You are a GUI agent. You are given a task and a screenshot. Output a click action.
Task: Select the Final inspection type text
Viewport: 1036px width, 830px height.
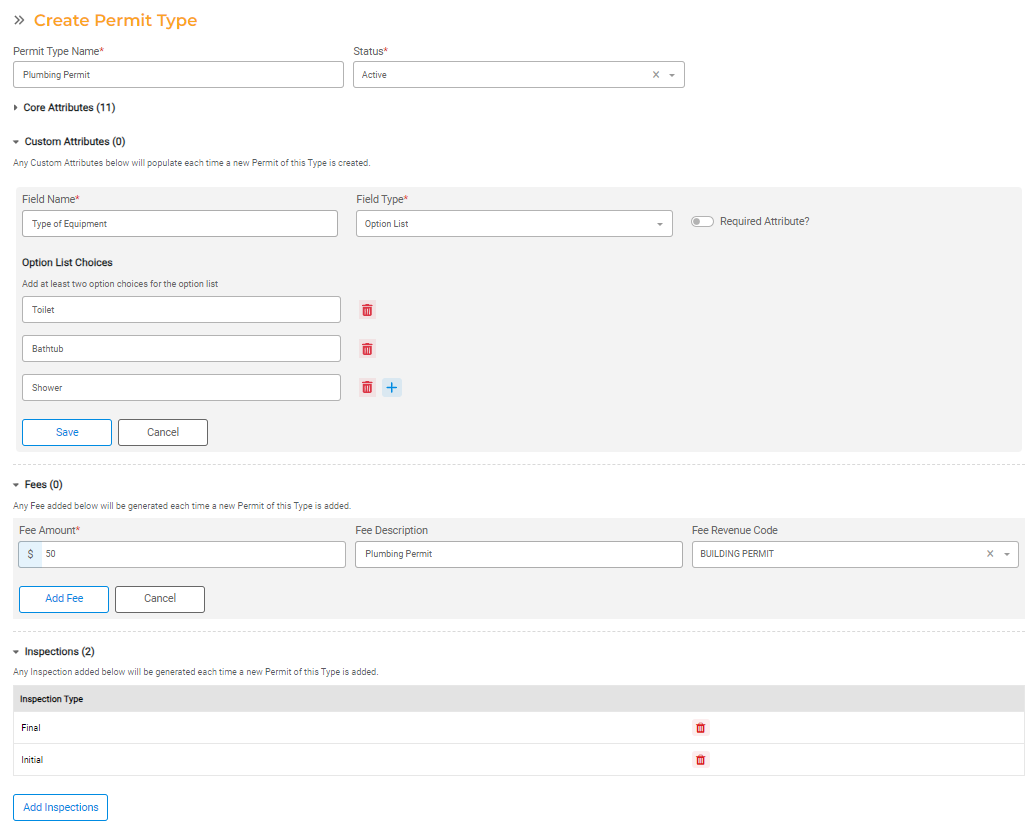tap(31, 728)
